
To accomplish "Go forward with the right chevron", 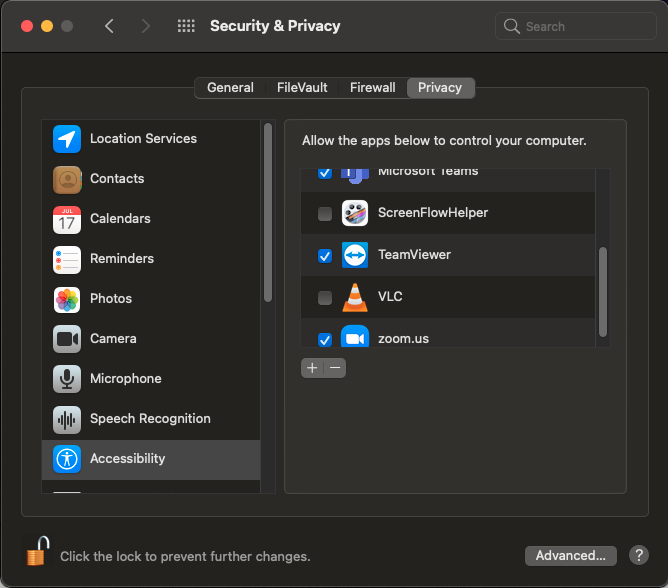I will [x=146, y=26].
